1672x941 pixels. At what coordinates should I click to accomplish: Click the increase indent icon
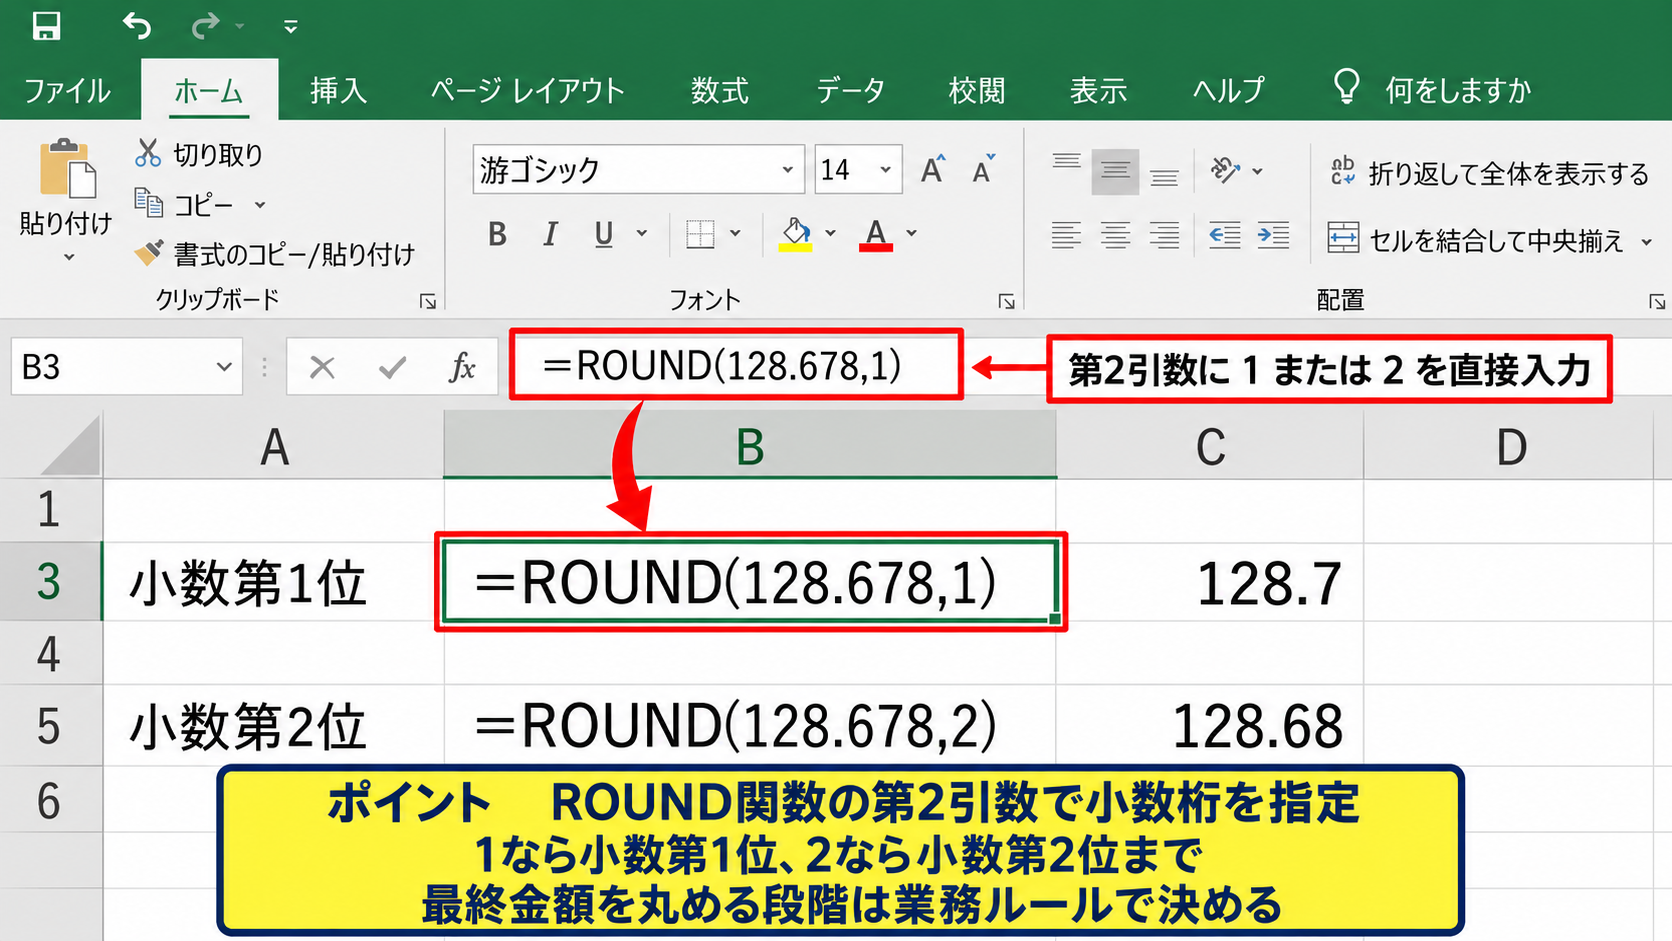pos(1273,235)
